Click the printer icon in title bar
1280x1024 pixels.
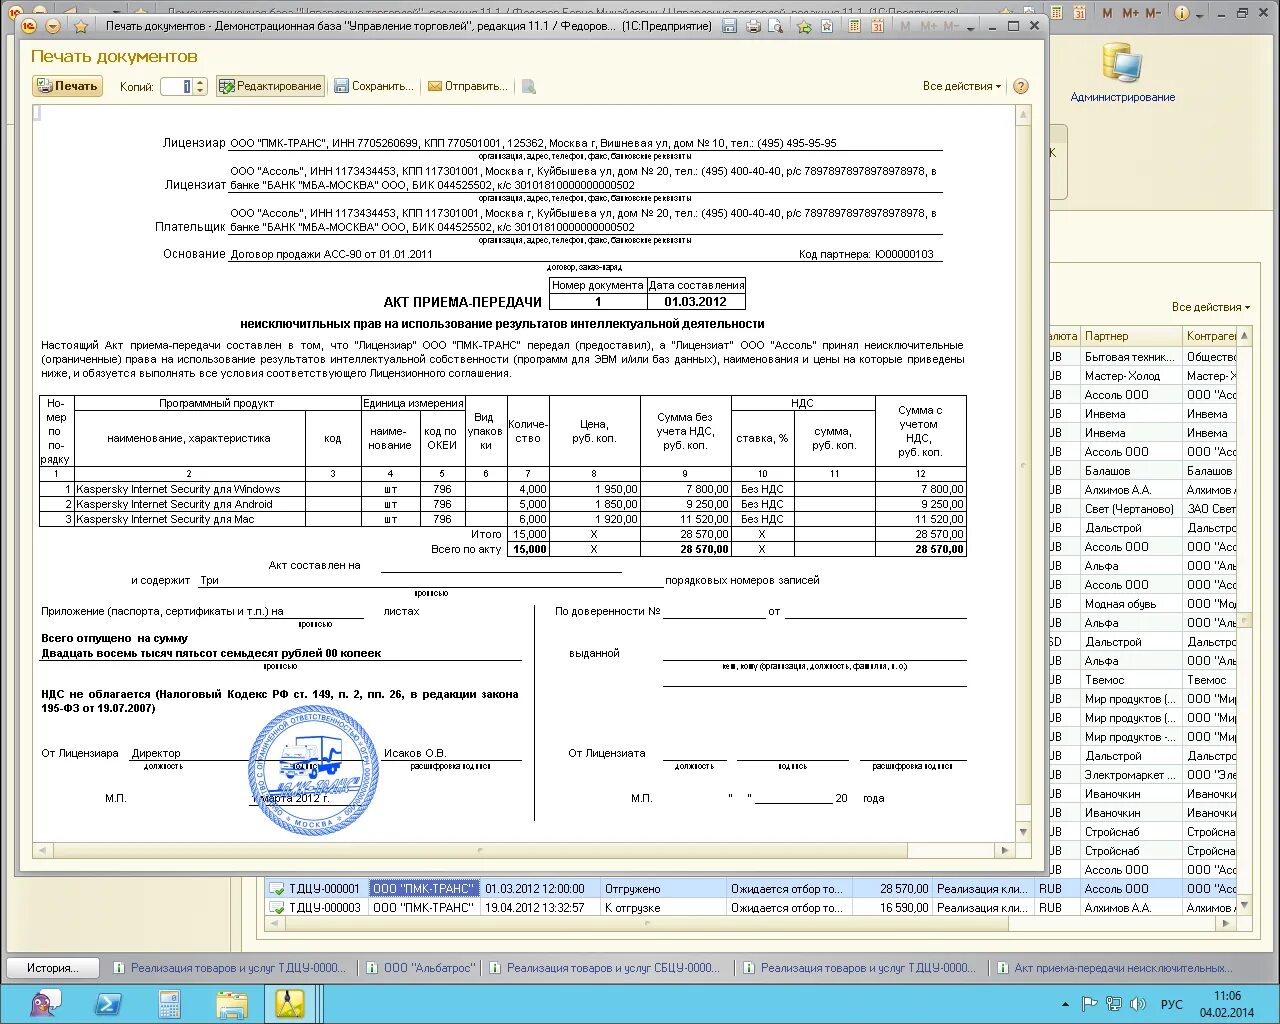(753, 26)
